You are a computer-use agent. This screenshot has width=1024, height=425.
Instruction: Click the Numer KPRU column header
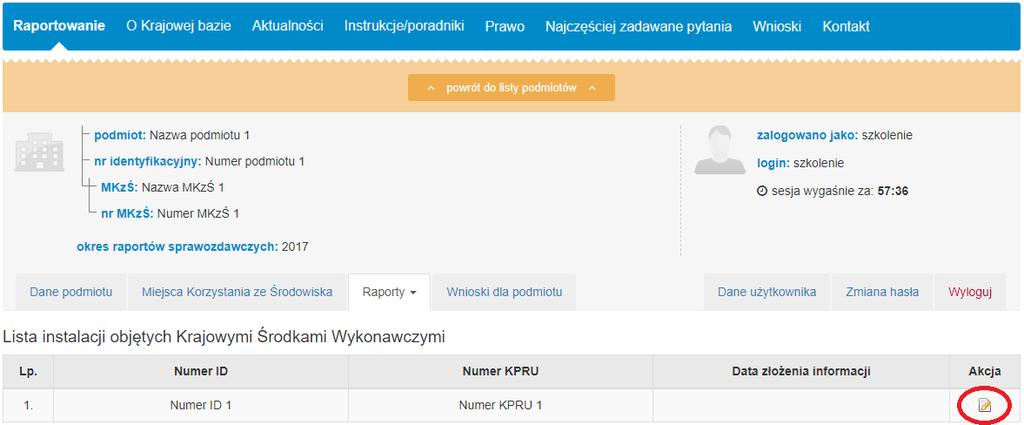point(500,372)
